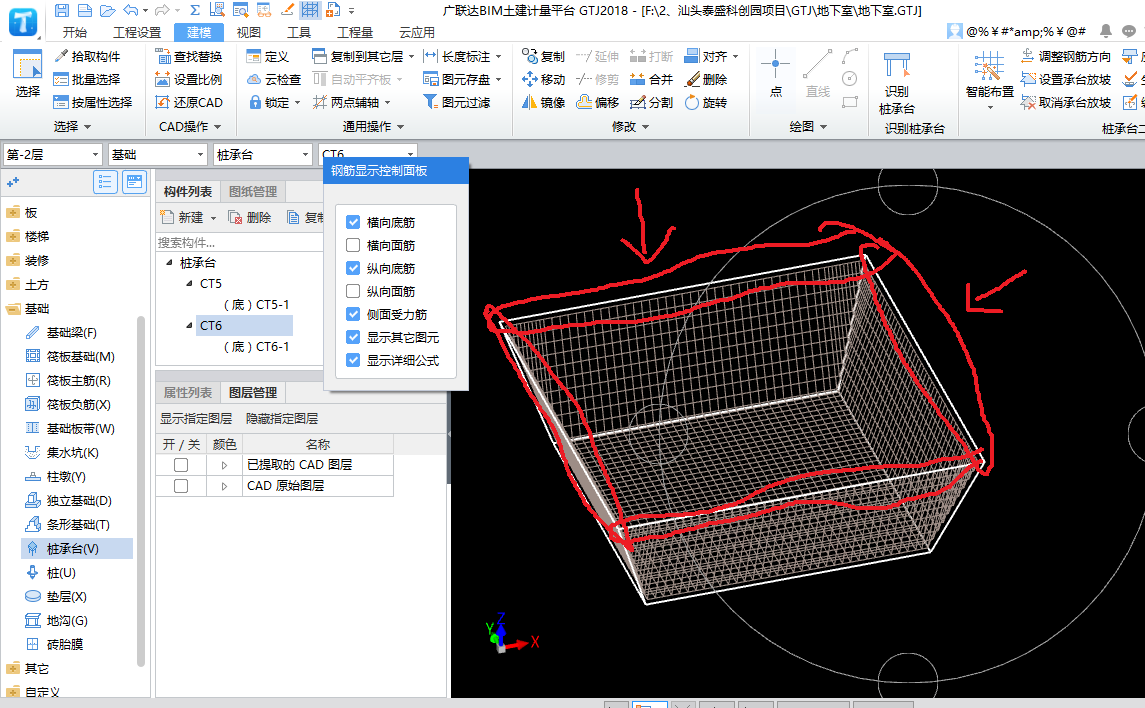The width and height of the screenshot is (1145, 708).
Task: Restore the drawing with 还原CAD
Action: [188, 102]
